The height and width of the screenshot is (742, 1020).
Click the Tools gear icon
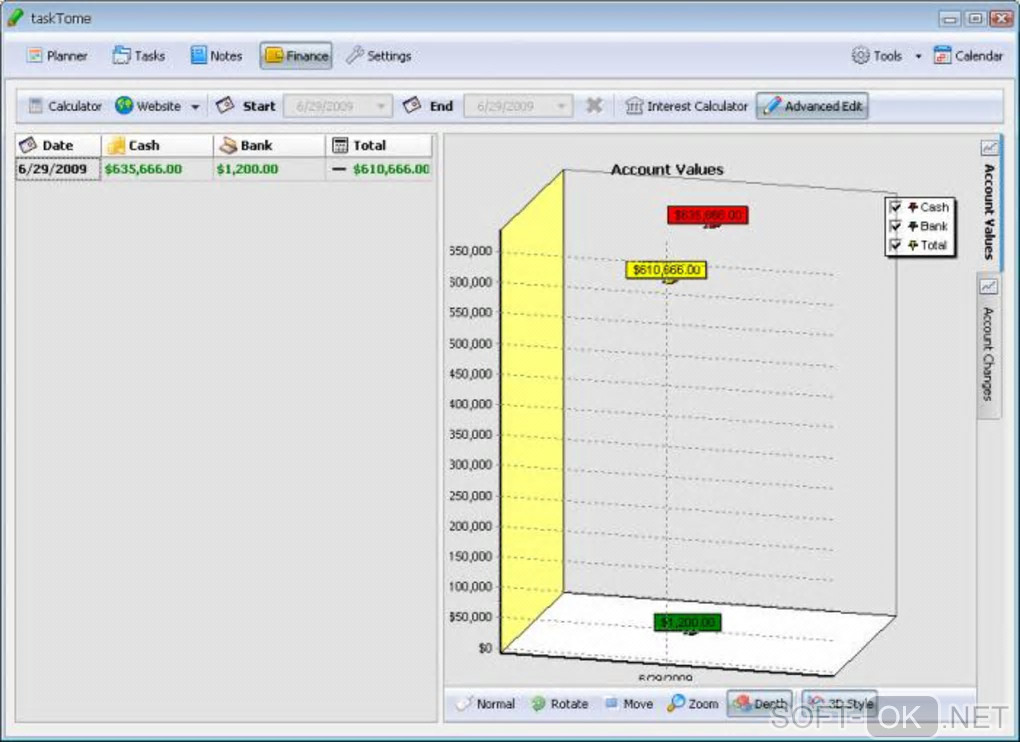point(860,56)
